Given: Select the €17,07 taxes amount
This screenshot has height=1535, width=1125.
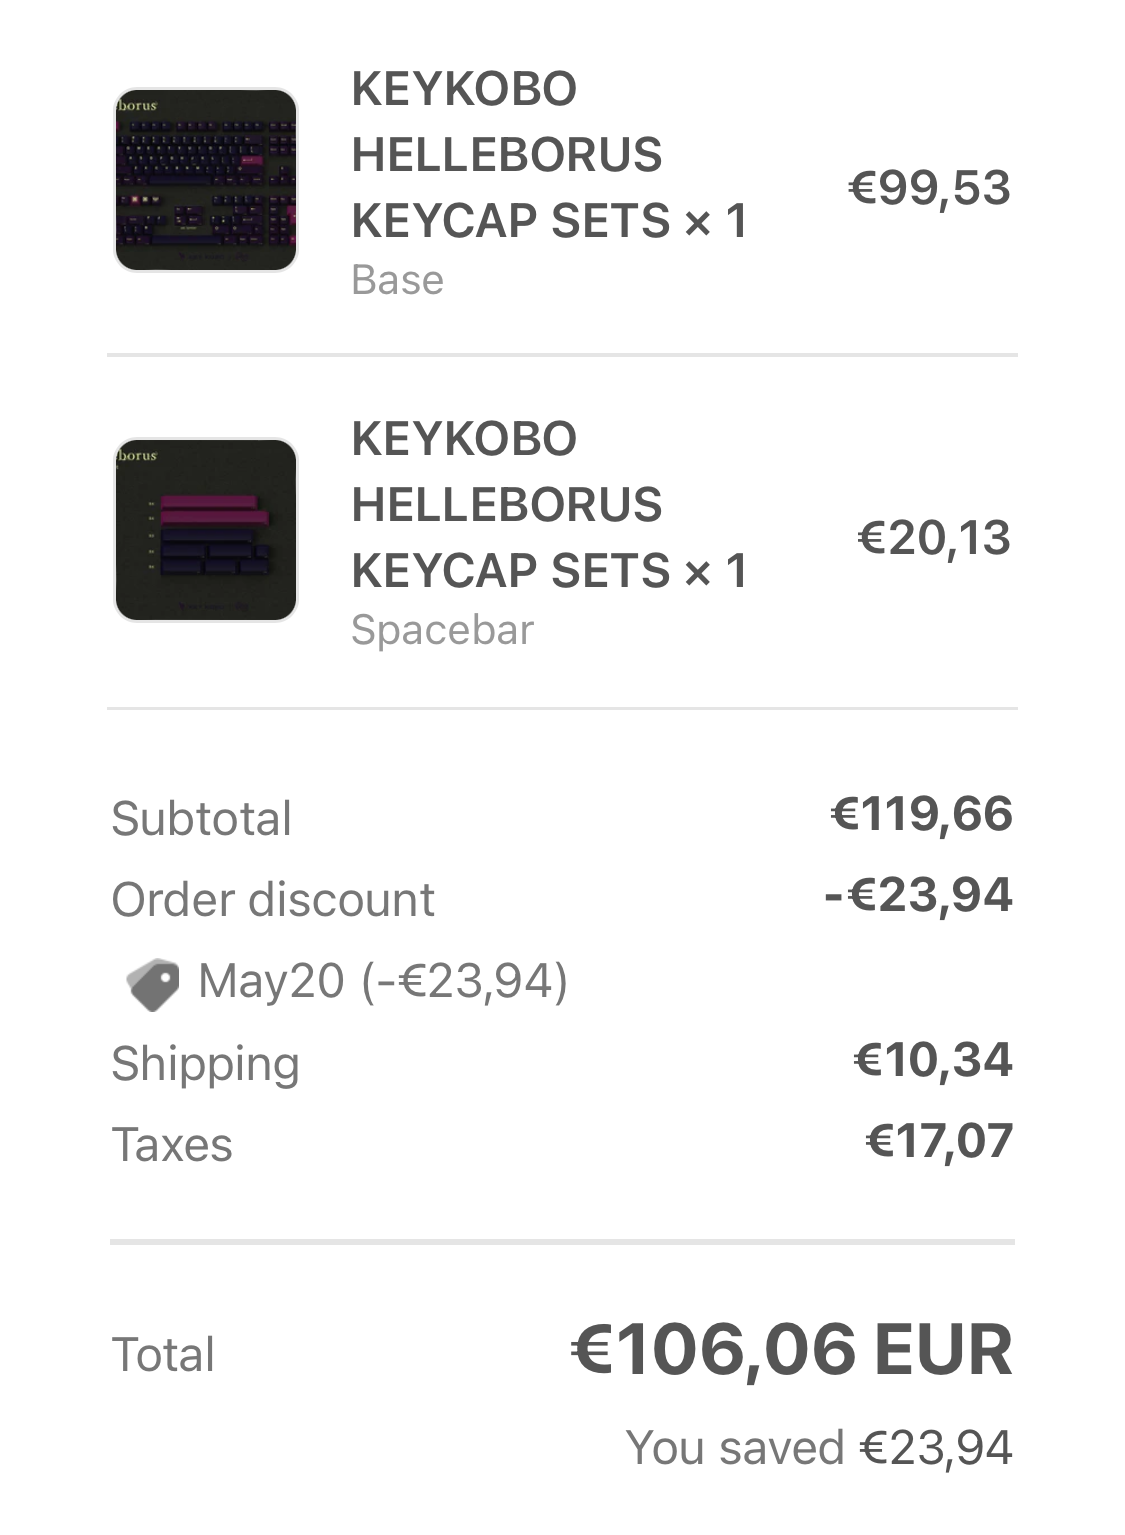Looking at the screenshot, I should 938,1141.
